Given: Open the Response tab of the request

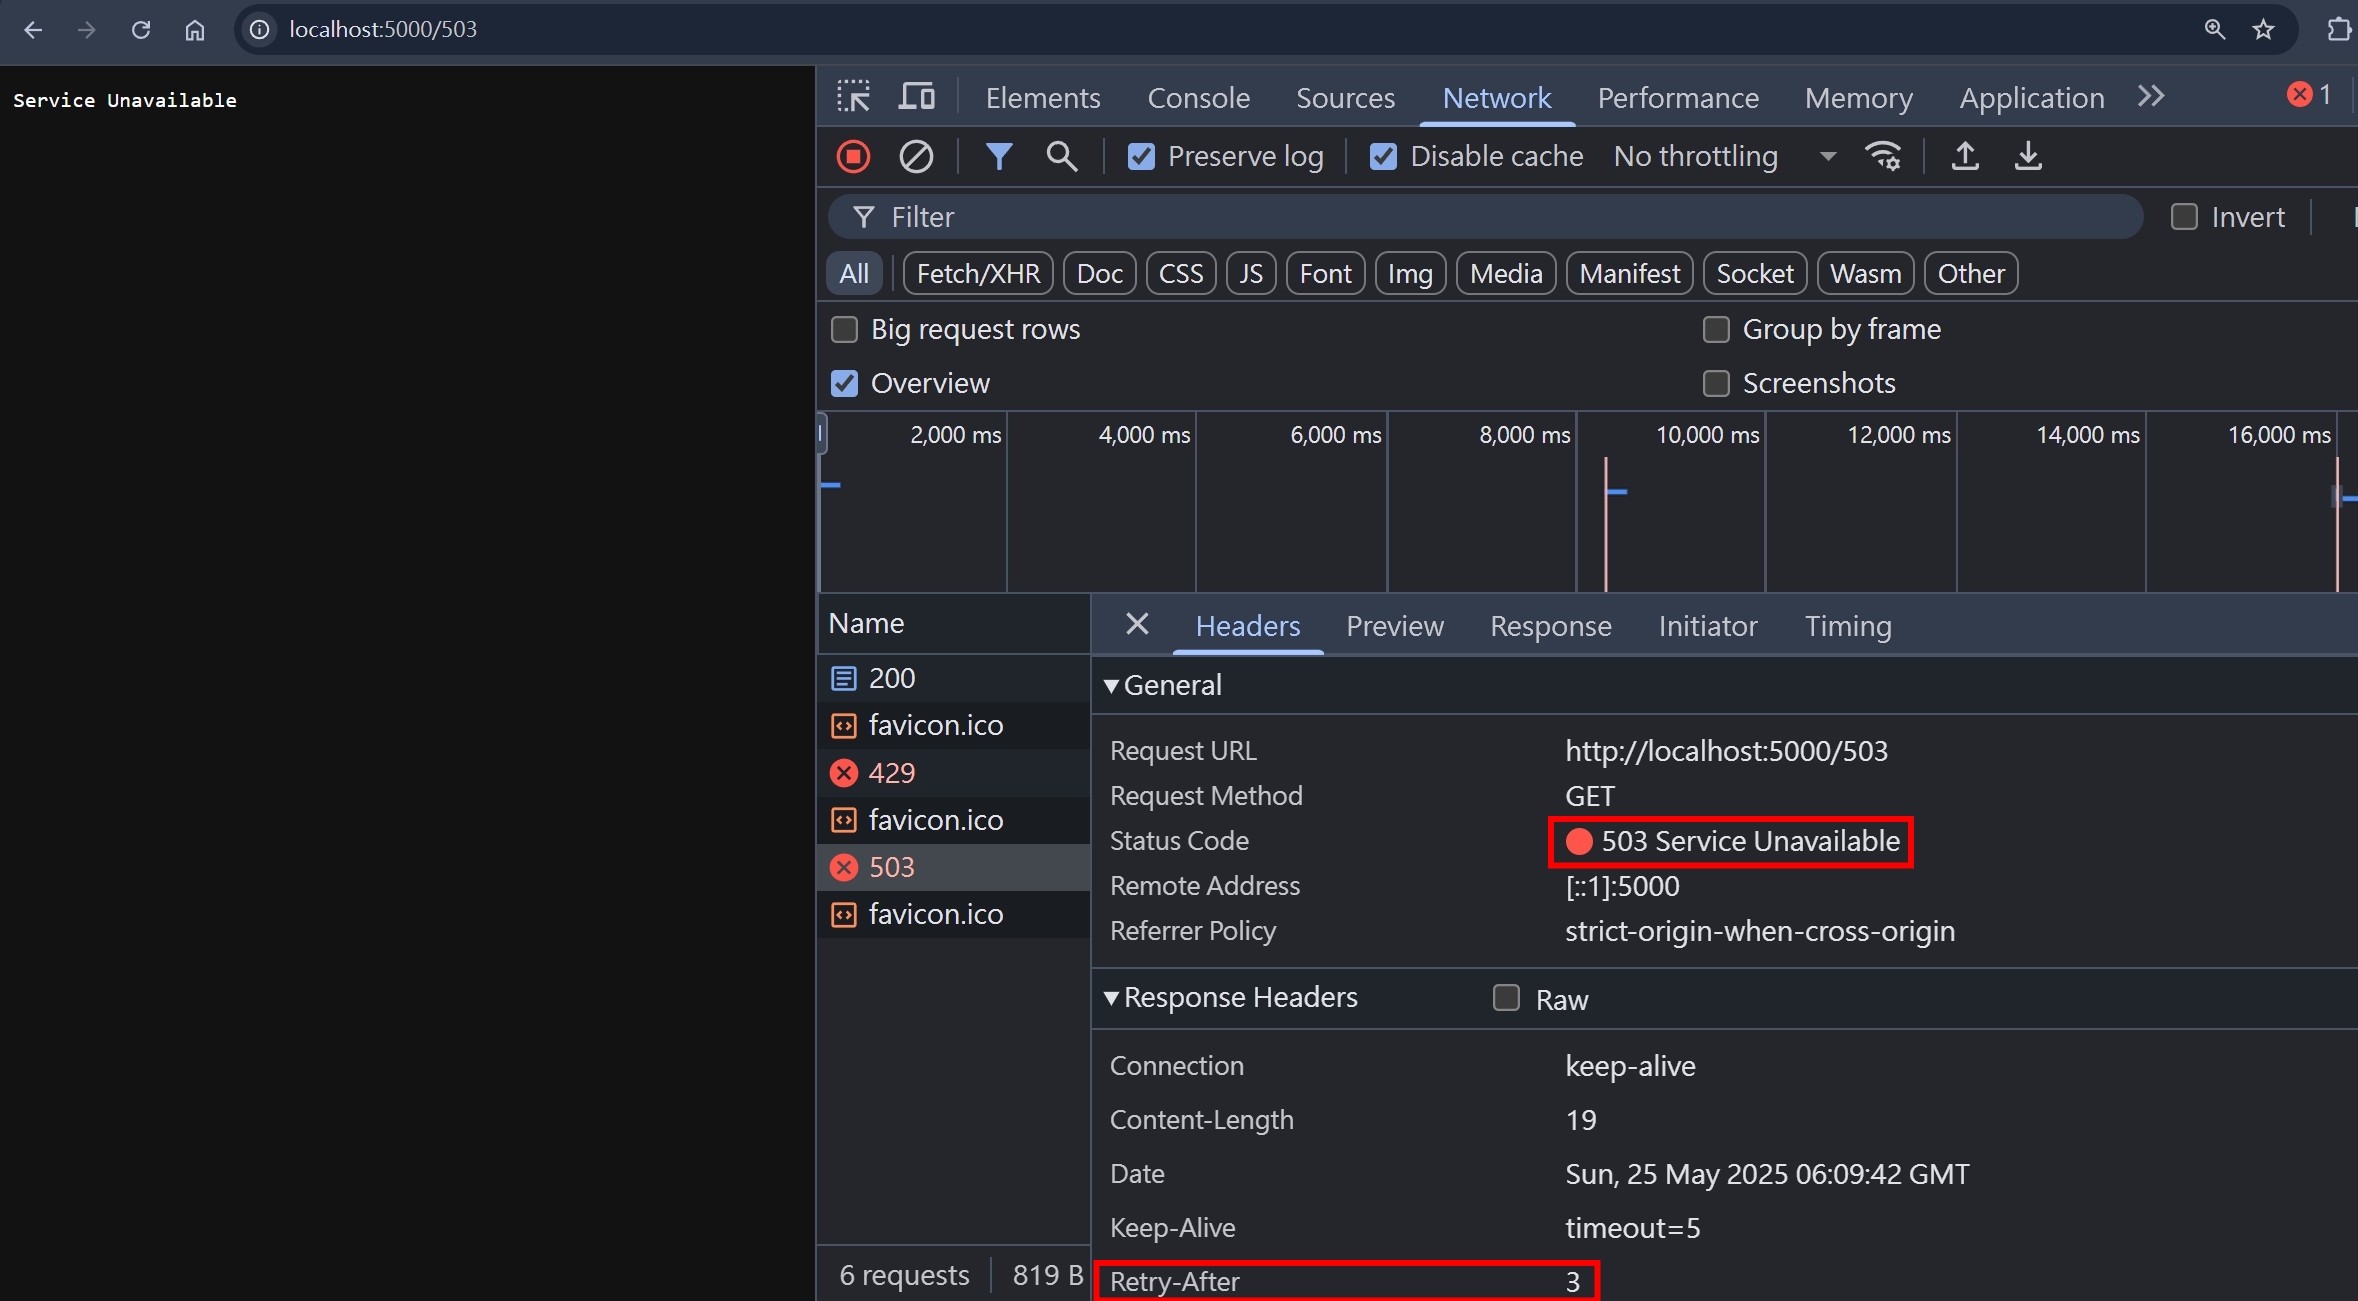Looking at the screenshot, I should click(1551, 626).
